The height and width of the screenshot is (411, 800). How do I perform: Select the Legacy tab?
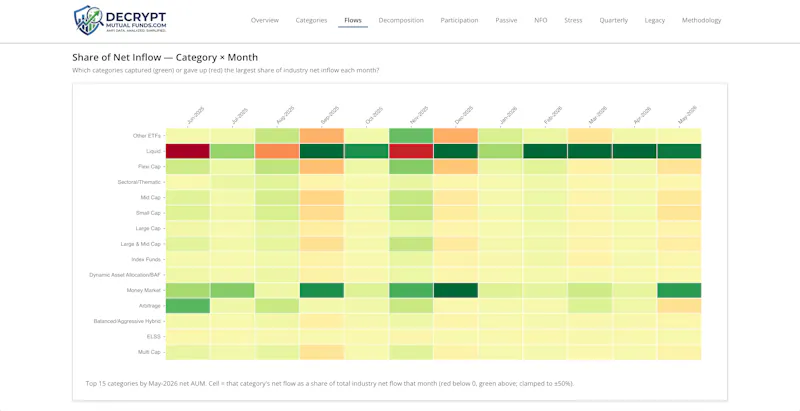click(655, 20)
